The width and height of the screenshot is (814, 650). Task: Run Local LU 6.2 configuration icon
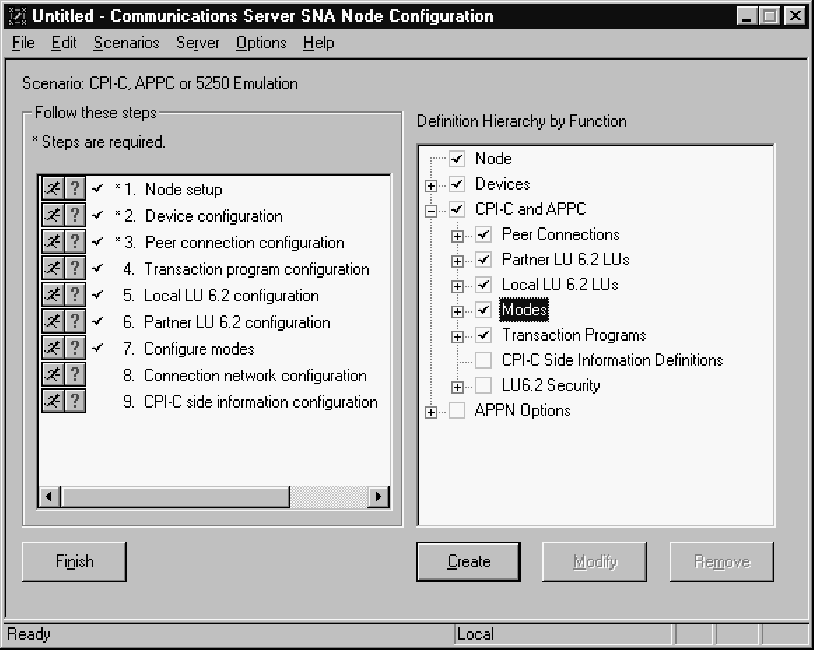pyautogui.click(x=53, y=294)
